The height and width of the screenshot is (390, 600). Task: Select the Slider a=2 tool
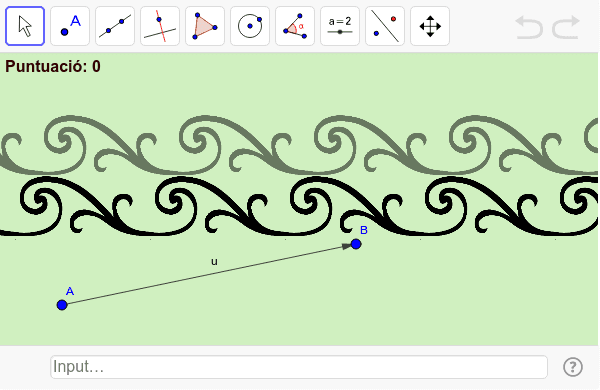point(340,26)
